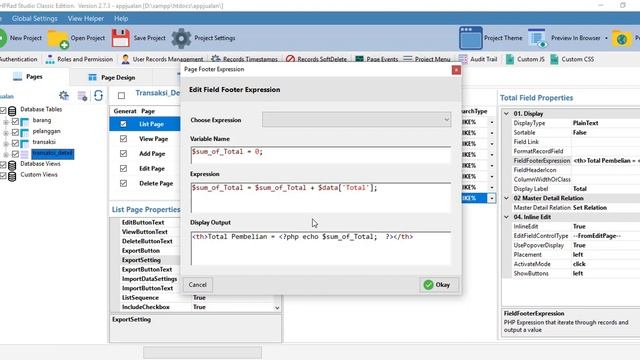Click the Set Relation property value
This screenshot has width=640, height=360.
coord(590,207)
